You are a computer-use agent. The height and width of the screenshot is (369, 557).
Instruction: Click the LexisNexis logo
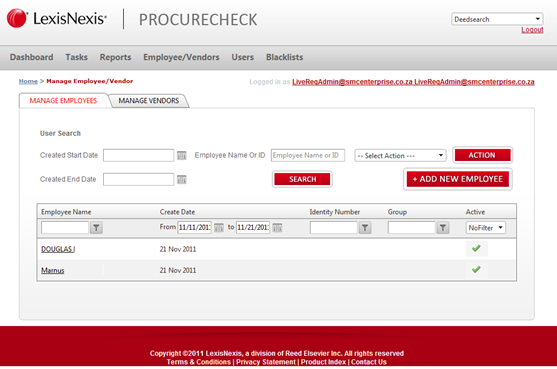click(56, 18)
